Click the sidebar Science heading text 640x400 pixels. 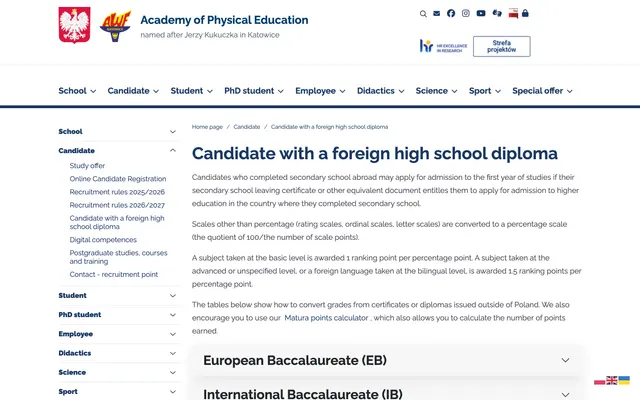click(x=72, y=372)
